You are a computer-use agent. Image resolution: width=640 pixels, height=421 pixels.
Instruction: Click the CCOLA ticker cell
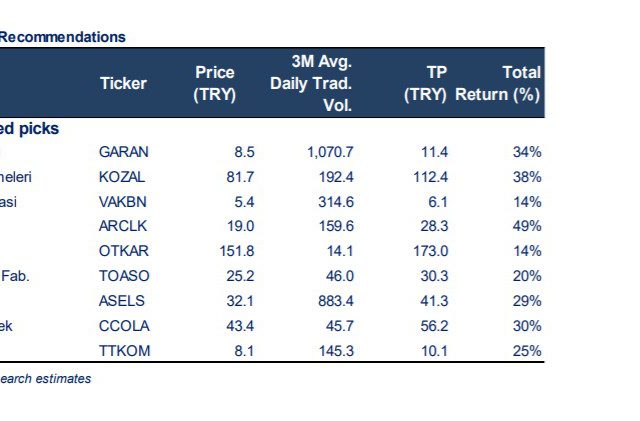click(124, 326)
